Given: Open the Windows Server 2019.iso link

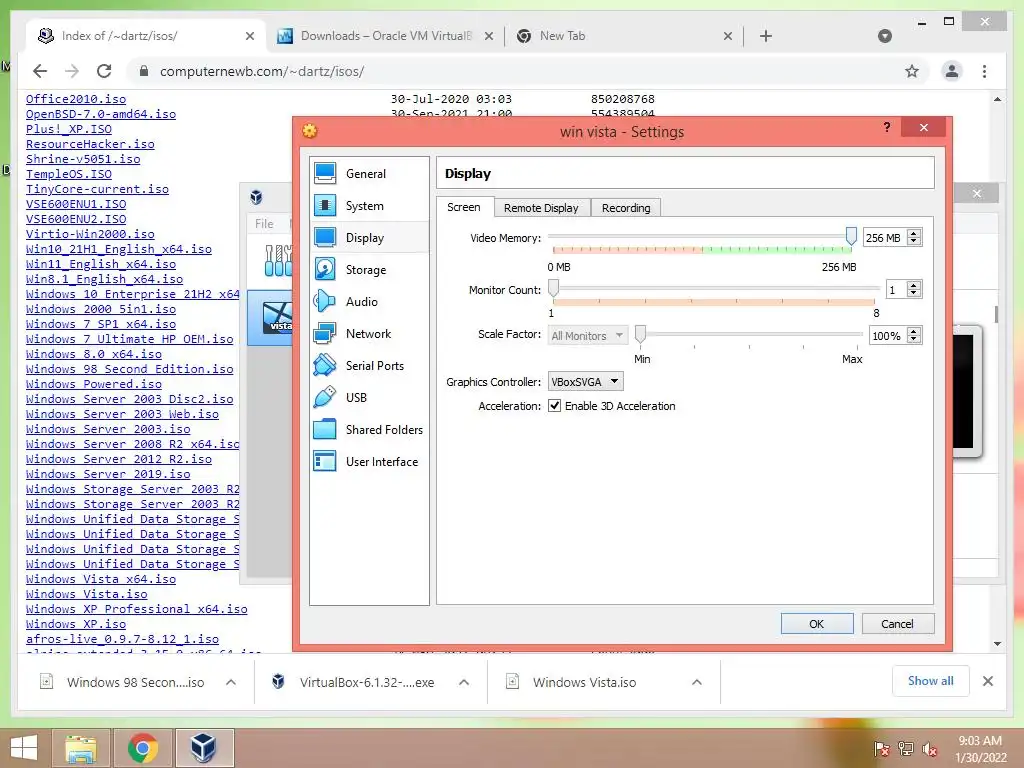Looking at the screenshot, I should (108, 473).
